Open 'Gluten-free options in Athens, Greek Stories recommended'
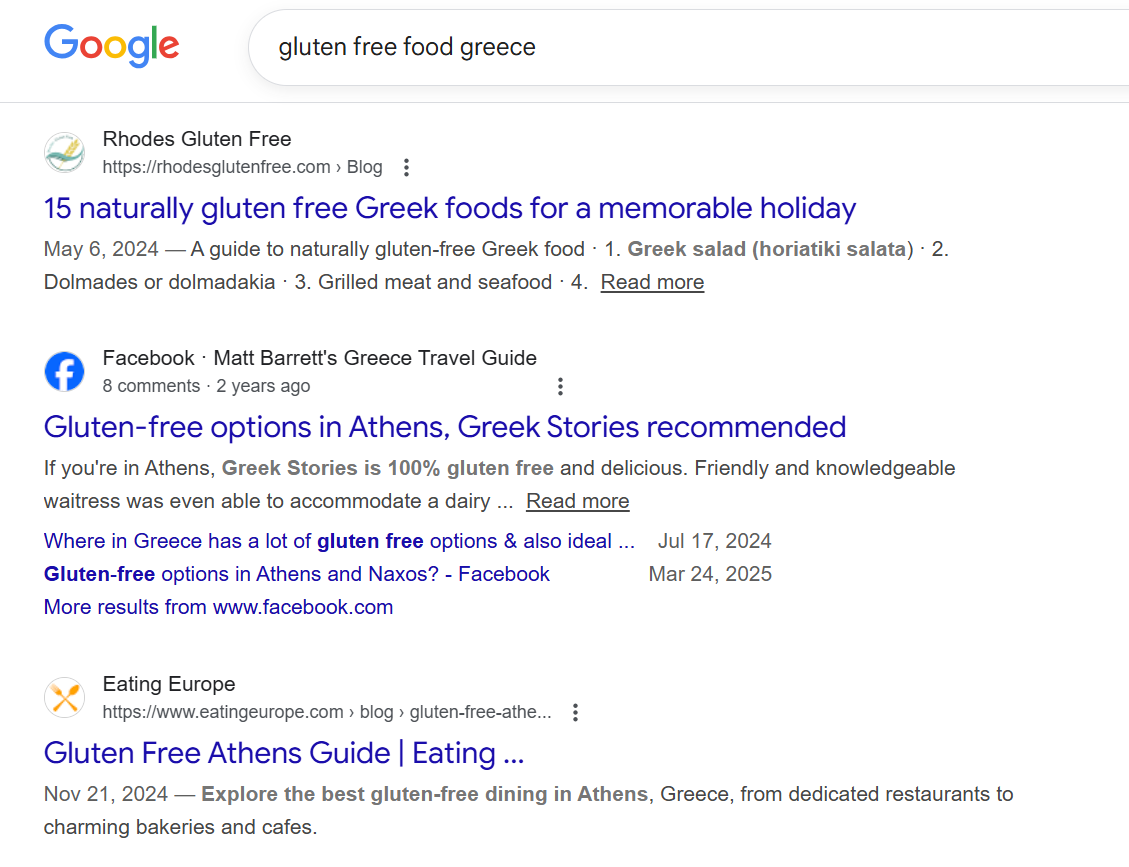 [444, 427]
